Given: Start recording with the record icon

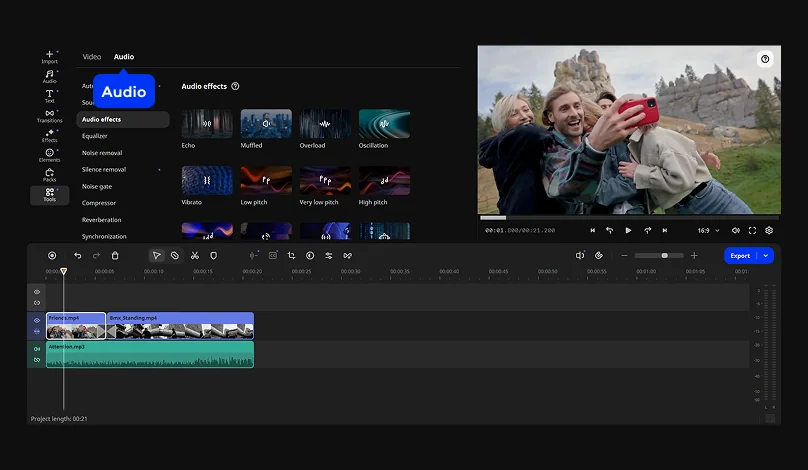Looking at the screenshot, I should click(x=52, y=256).
